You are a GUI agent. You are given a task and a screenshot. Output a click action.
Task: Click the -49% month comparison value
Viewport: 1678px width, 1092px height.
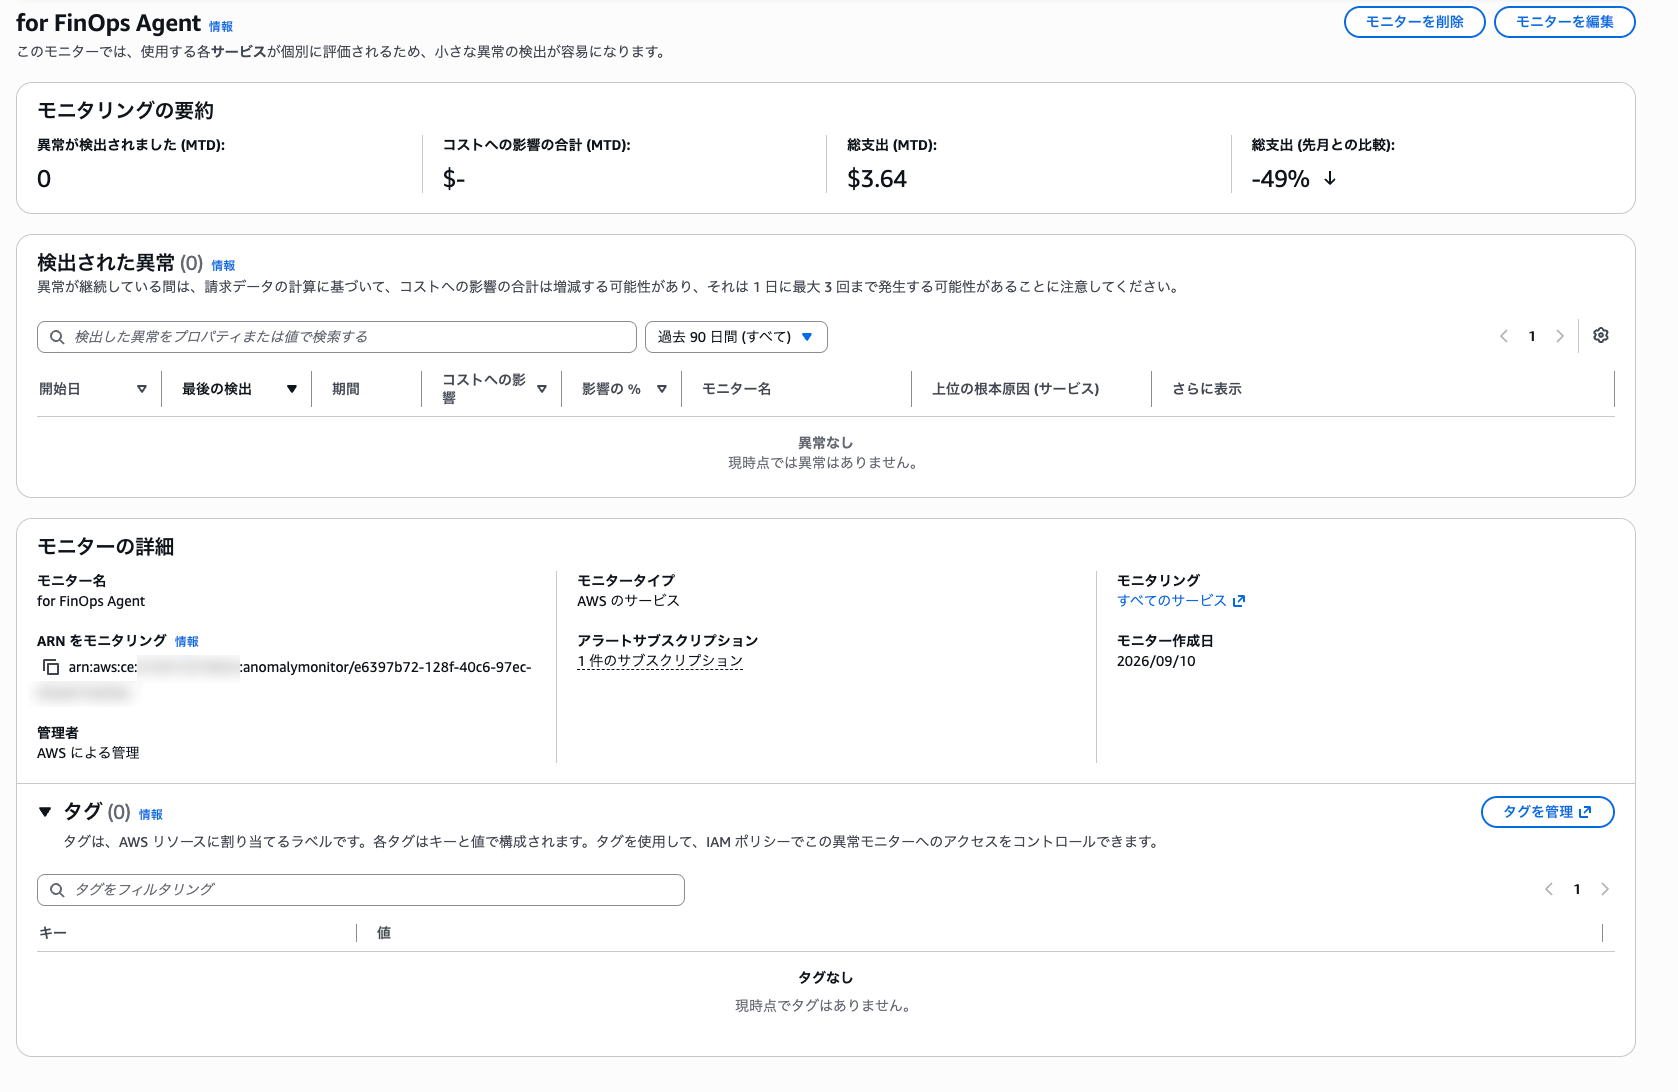1280,179
